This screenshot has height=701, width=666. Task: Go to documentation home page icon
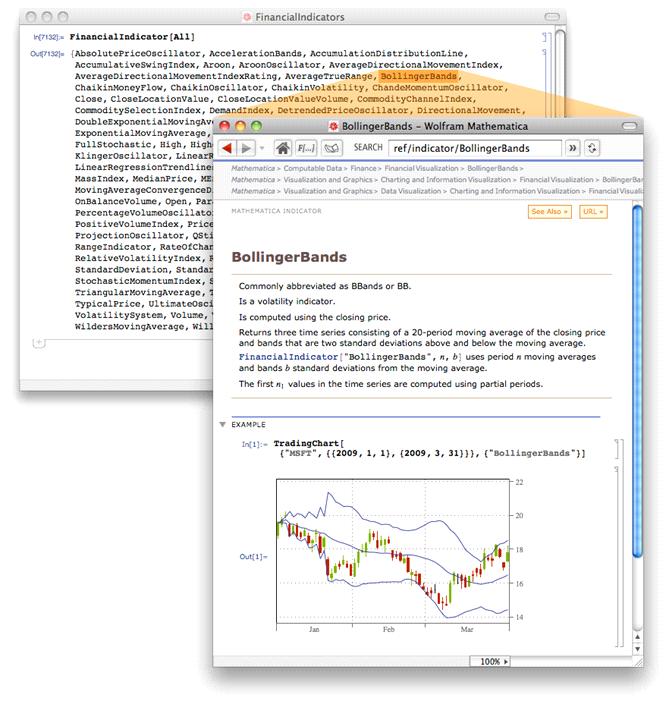(283, 148)
